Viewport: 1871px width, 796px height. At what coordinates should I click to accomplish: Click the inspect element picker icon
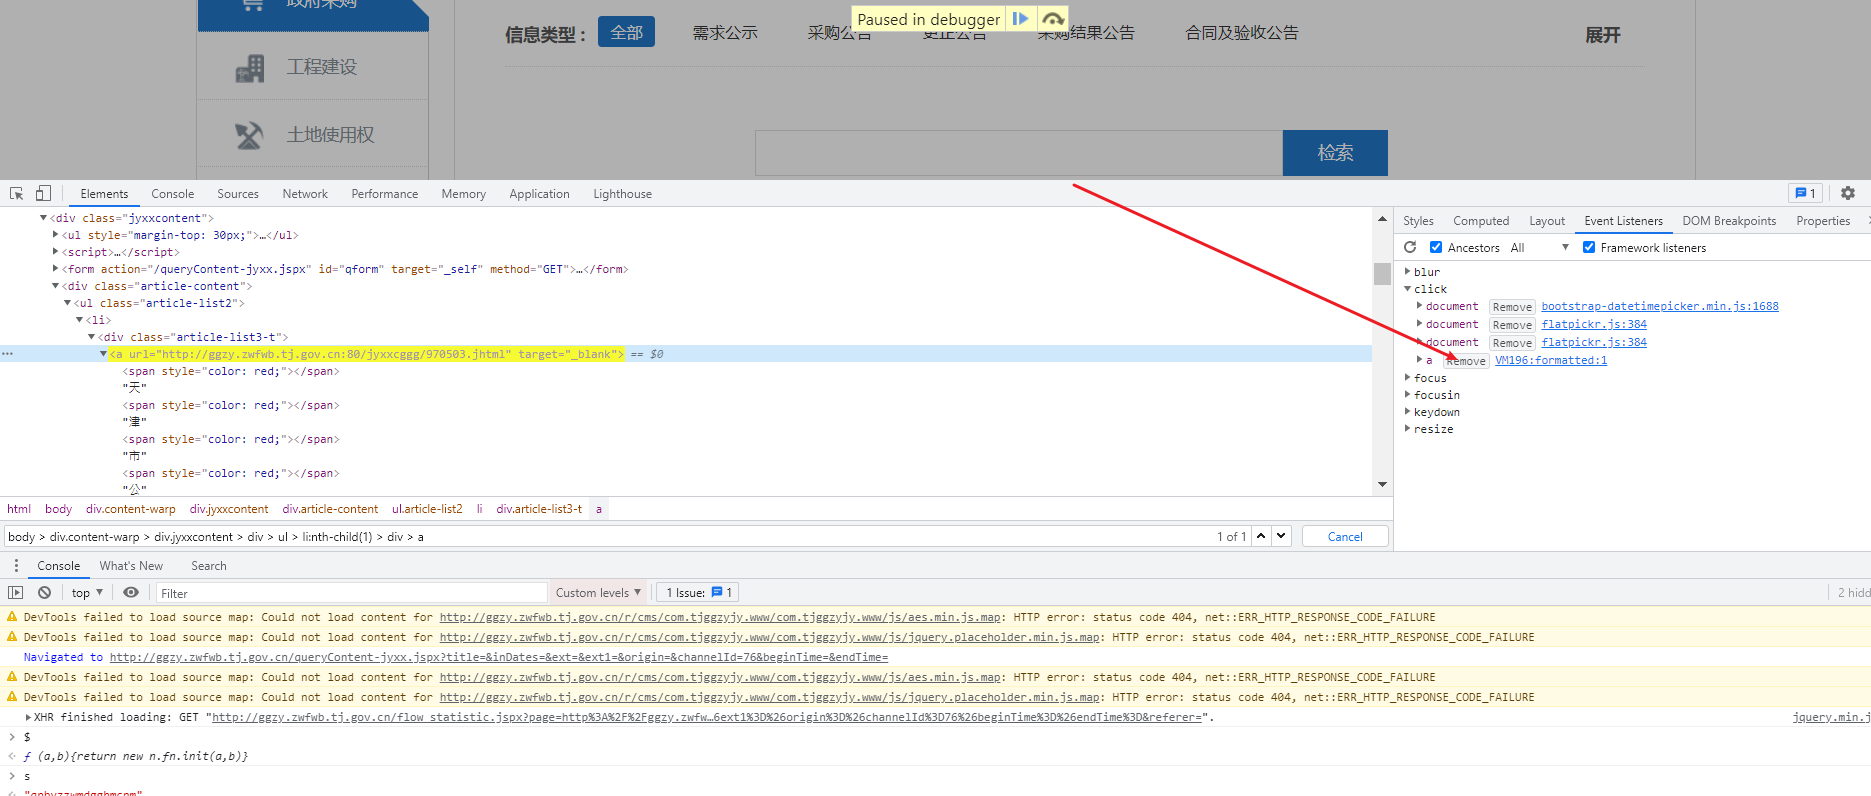pyautogui.click(x=17, y=193)
